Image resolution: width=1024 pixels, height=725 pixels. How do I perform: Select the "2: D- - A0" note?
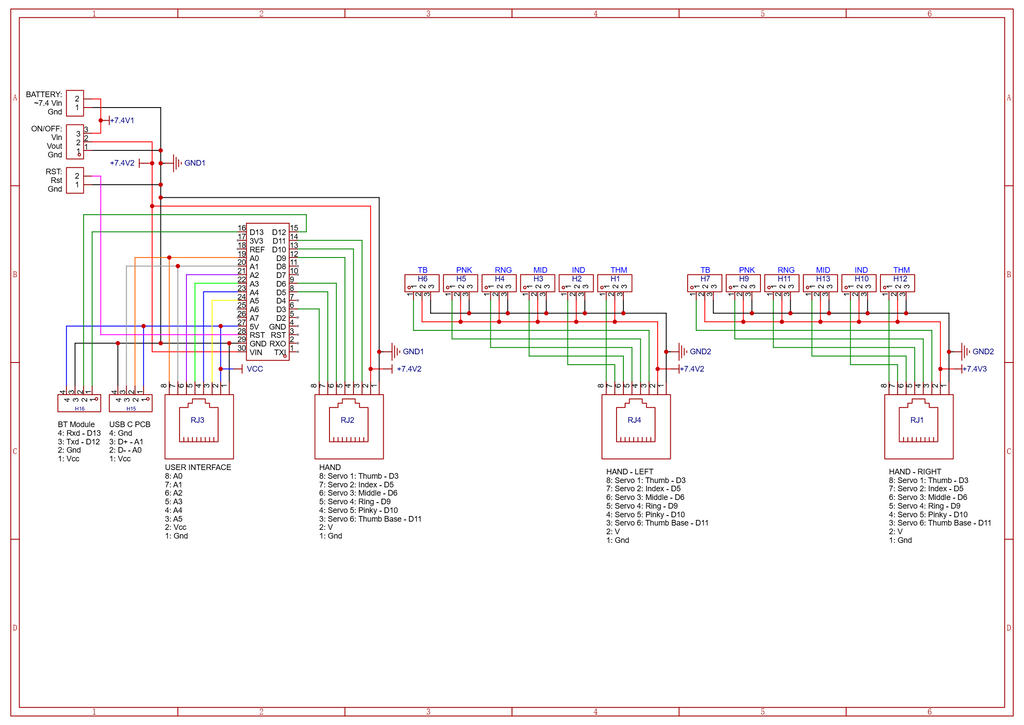[125, 450]
